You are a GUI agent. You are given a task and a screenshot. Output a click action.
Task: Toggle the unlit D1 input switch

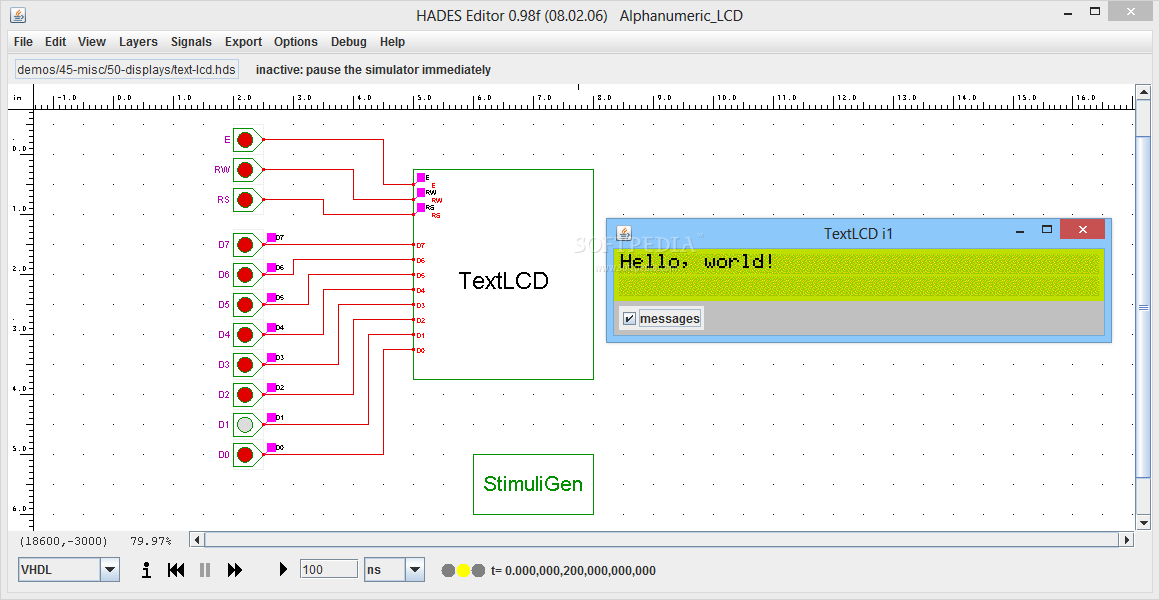click(x=246, y=425)
